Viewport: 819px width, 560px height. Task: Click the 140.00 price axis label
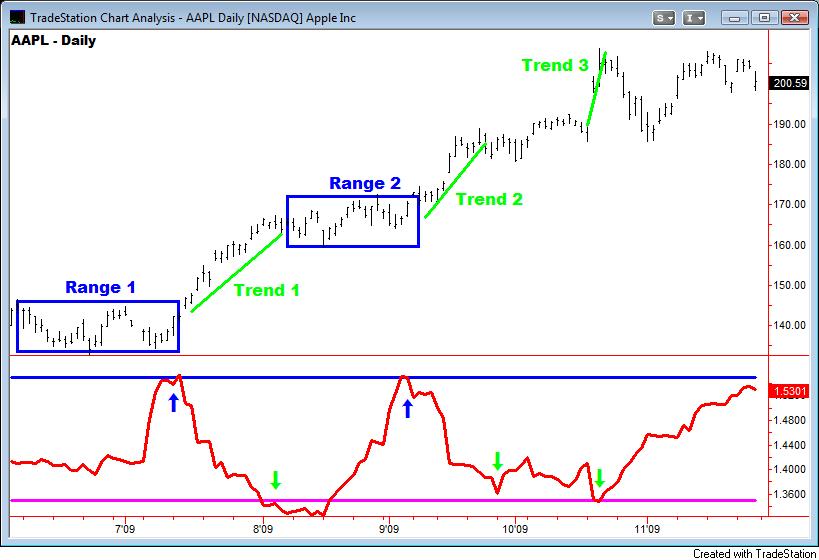(x=790, y=325)
